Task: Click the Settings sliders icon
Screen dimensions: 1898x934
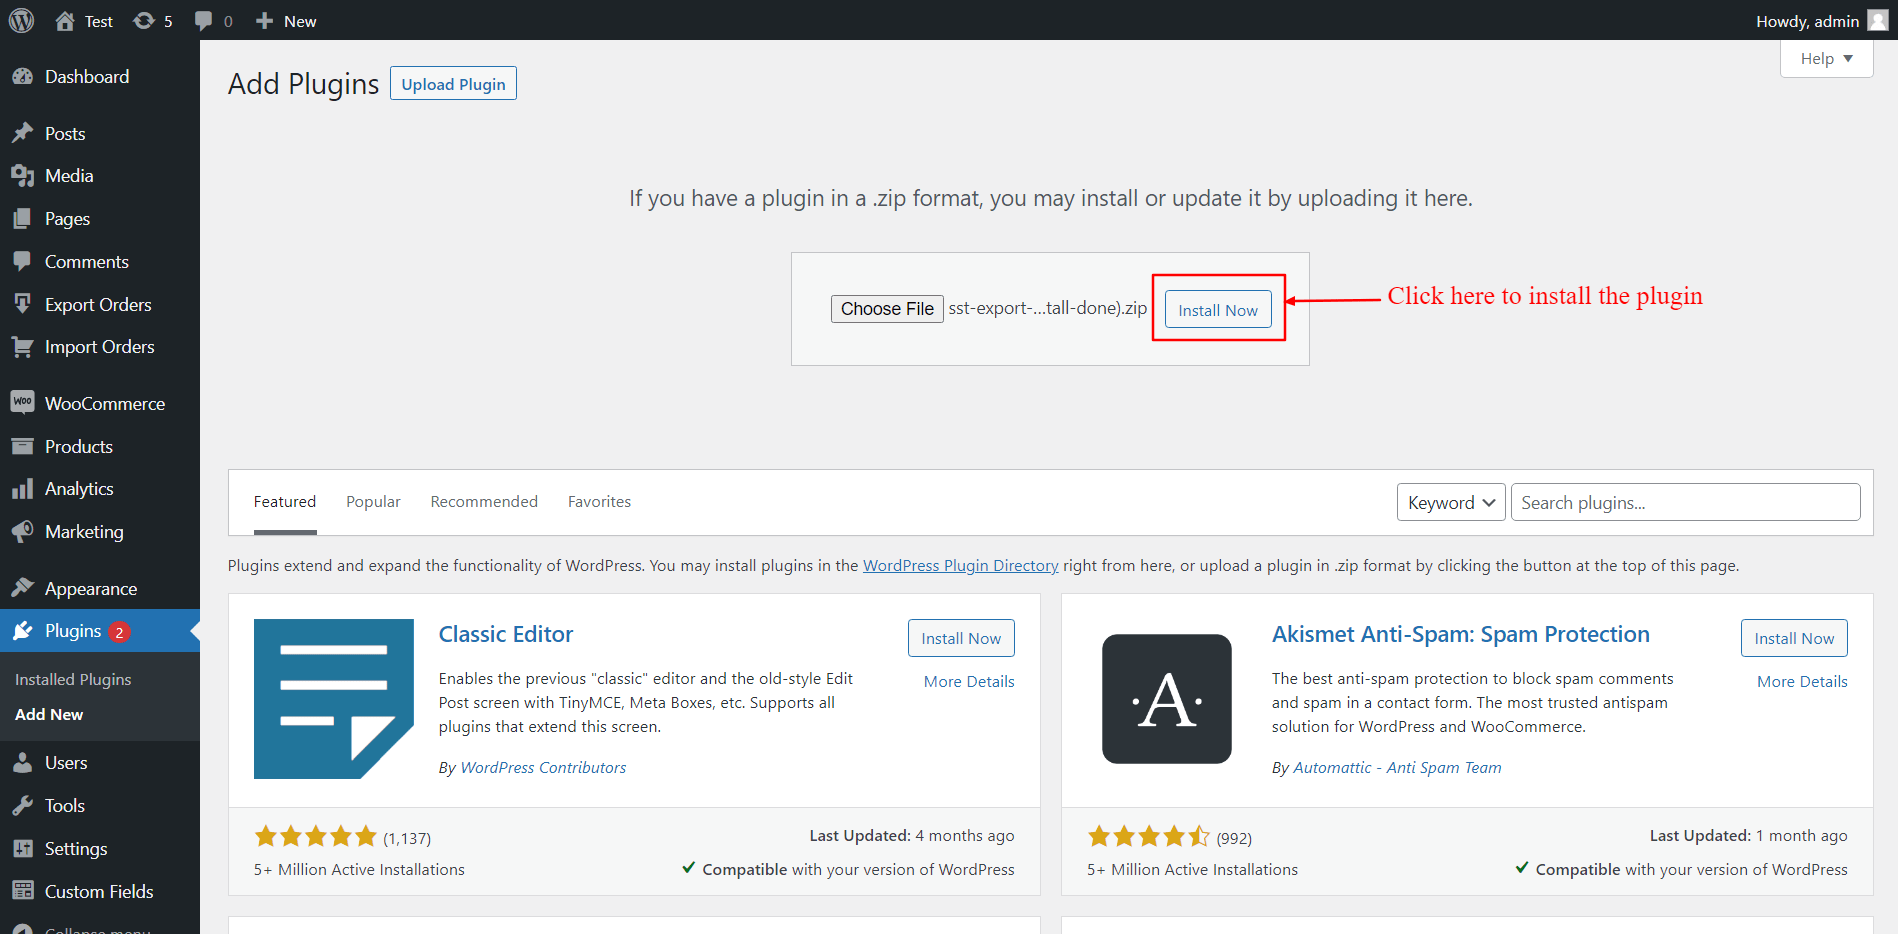Action: (x=22, y=849)
